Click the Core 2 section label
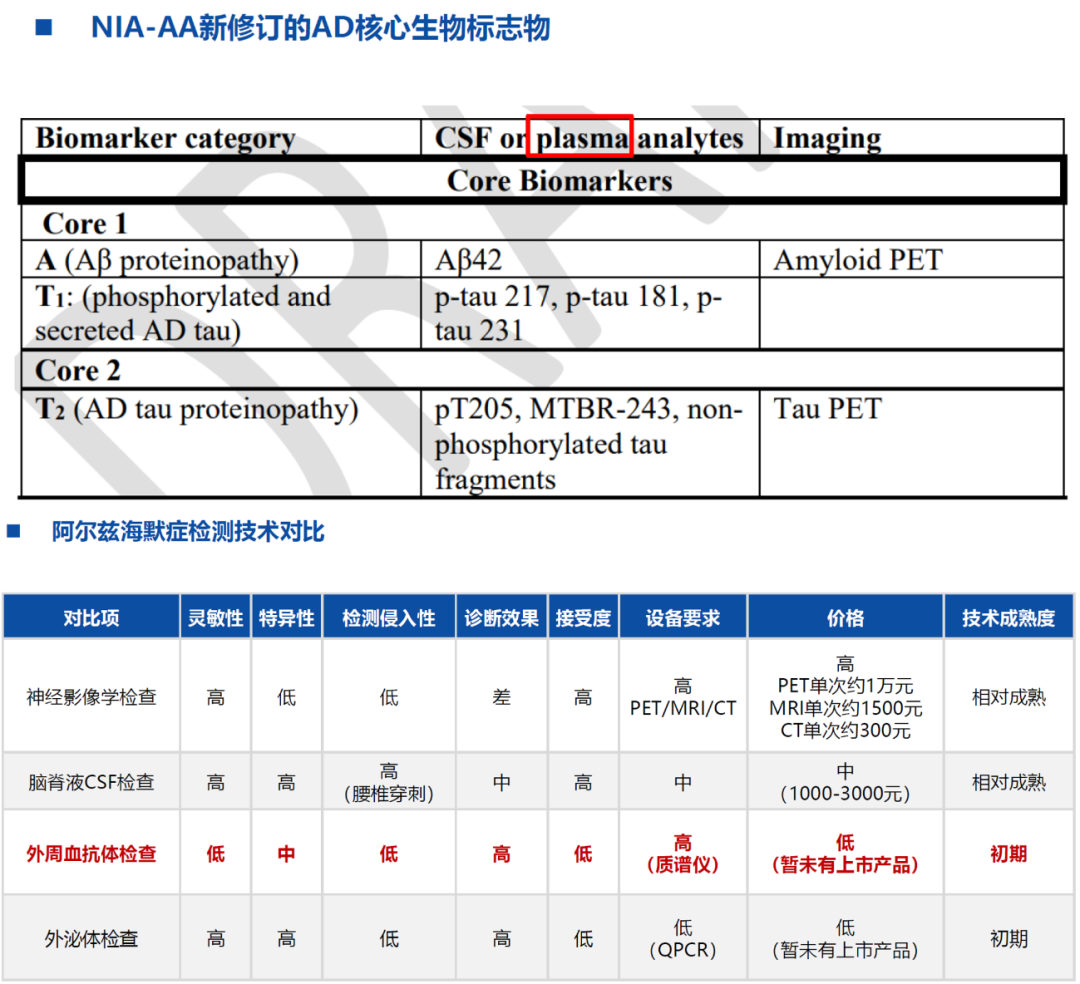 pos(78,371)
